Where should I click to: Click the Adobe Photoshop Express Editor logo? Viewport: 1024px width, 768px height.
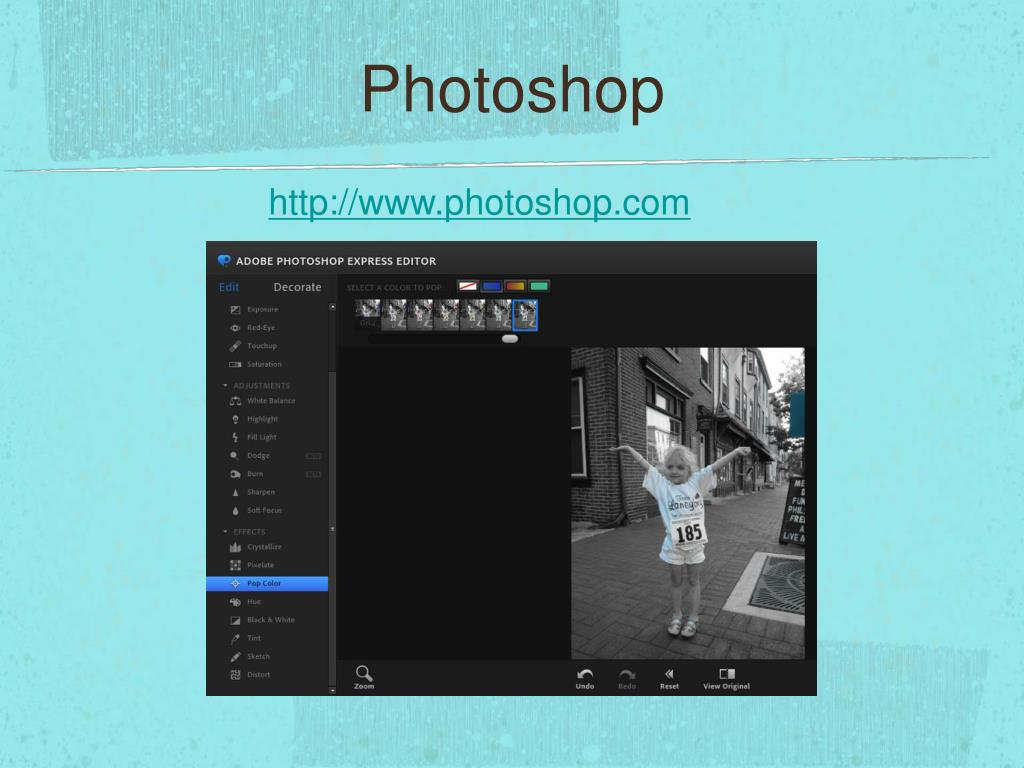pyautogui.click(x=224, y=261)
